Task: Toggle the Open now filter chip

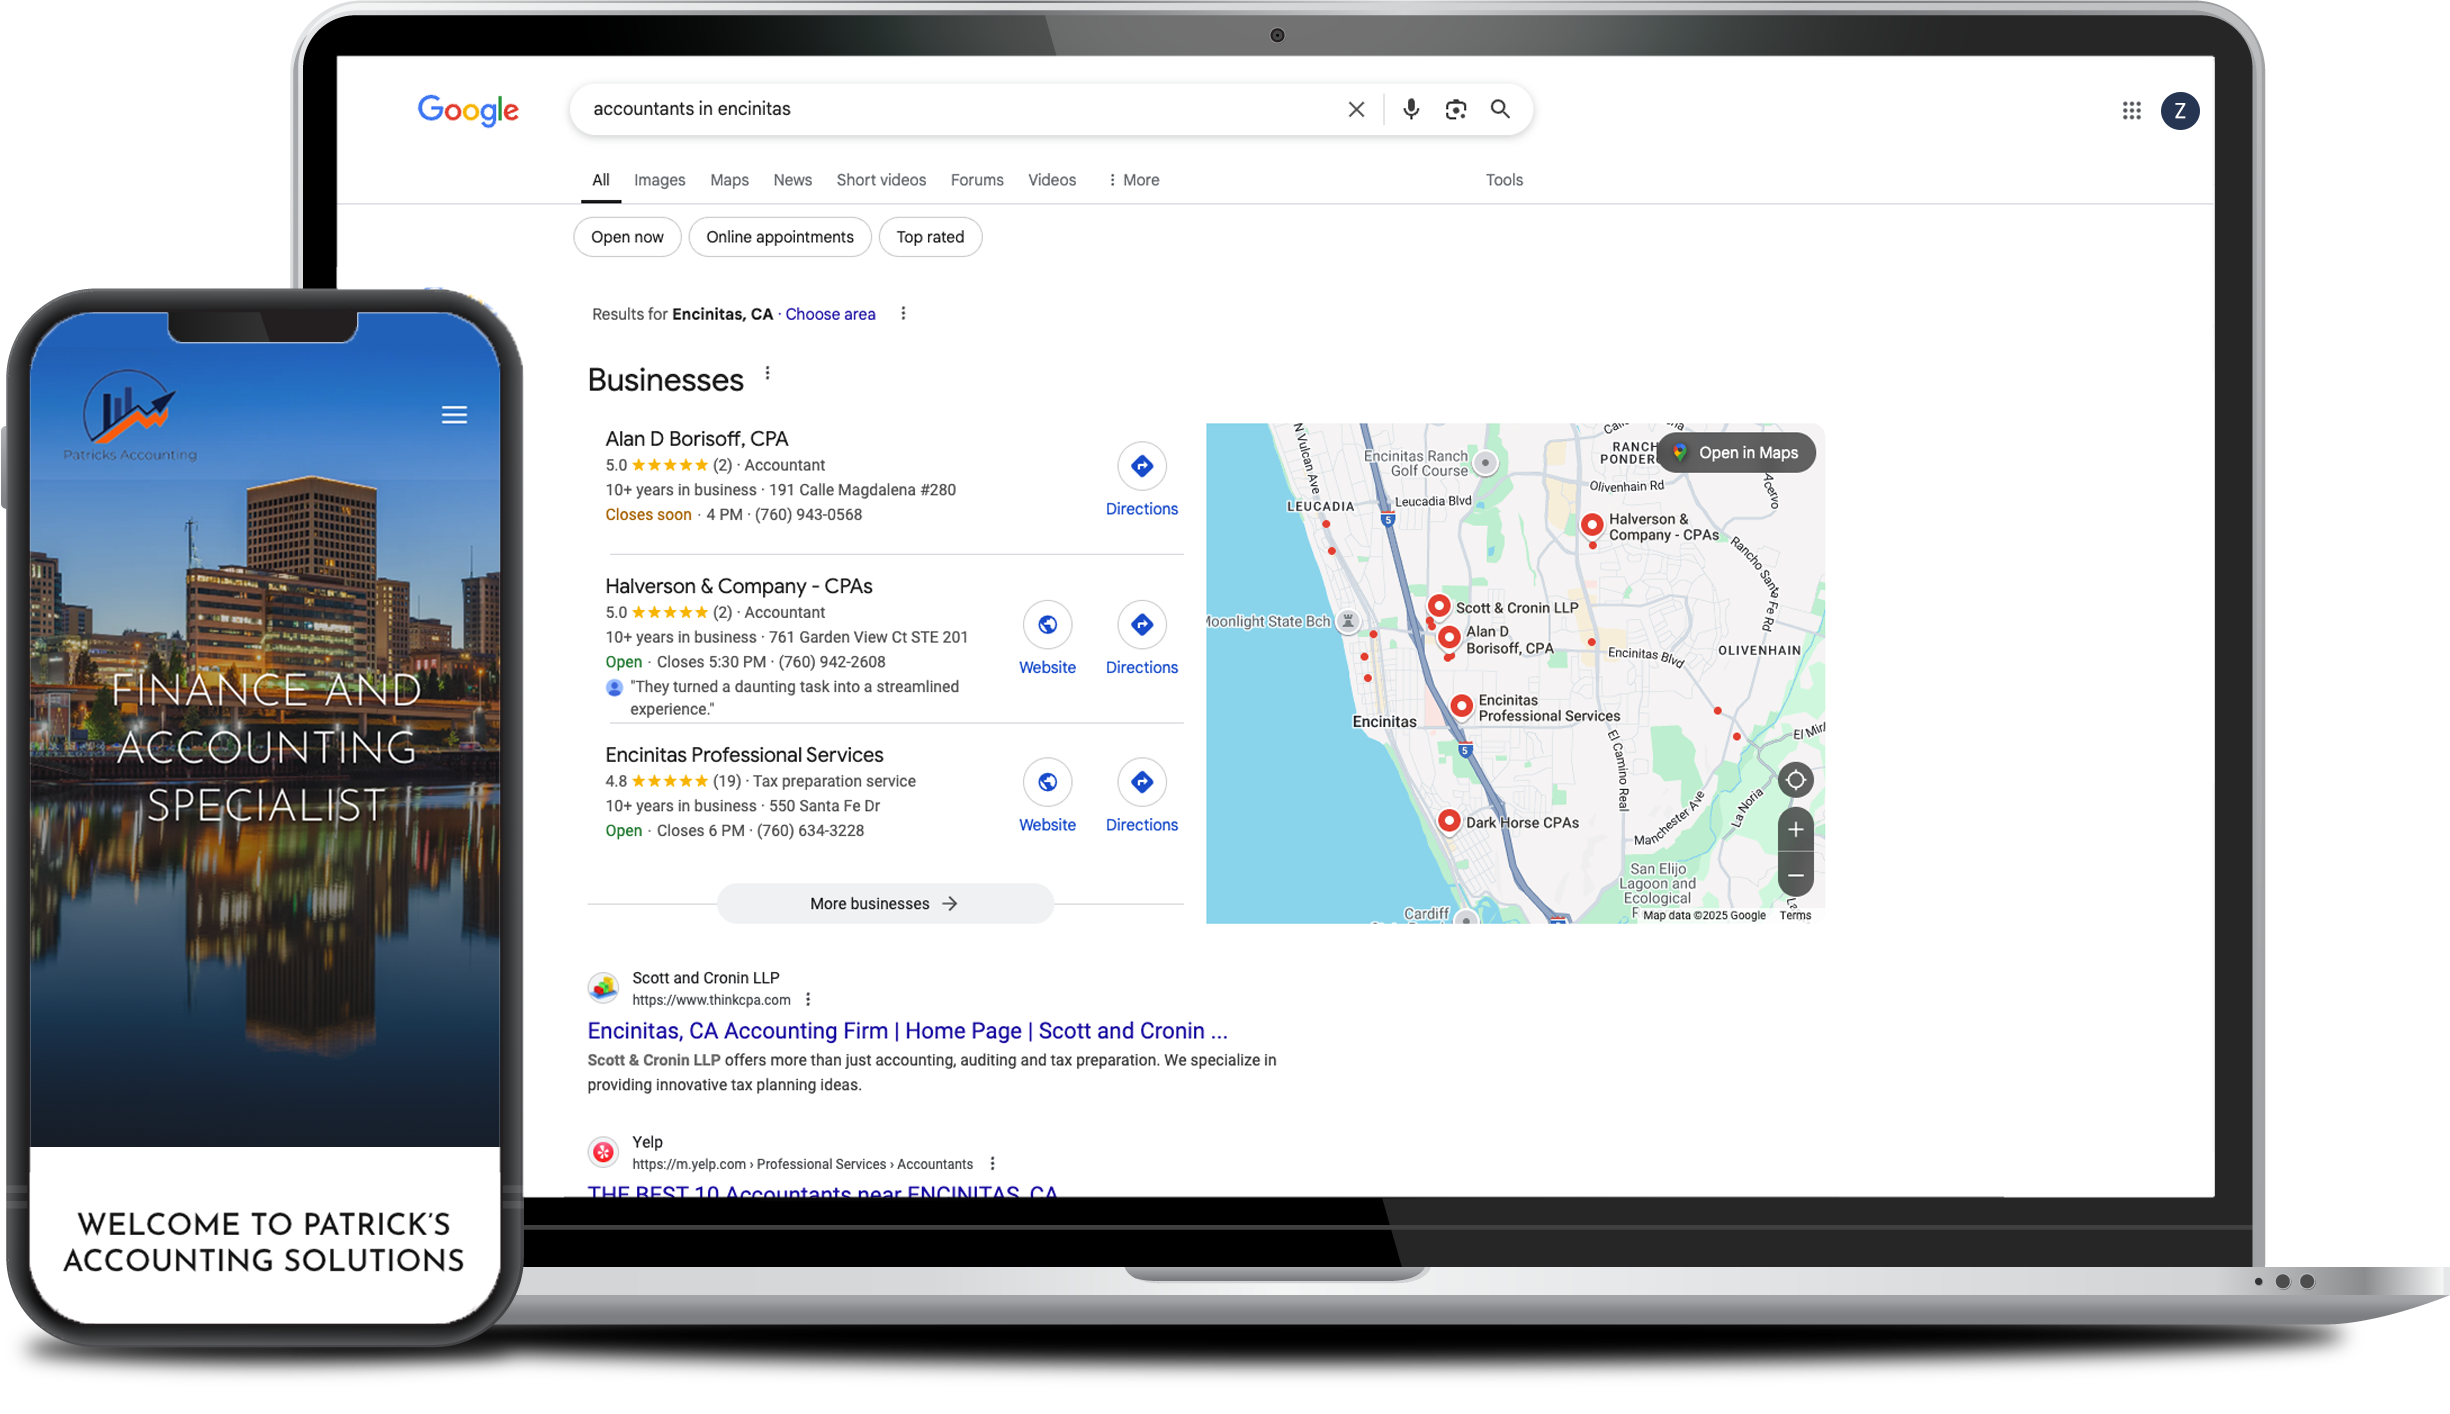Action: click(627, 237)
